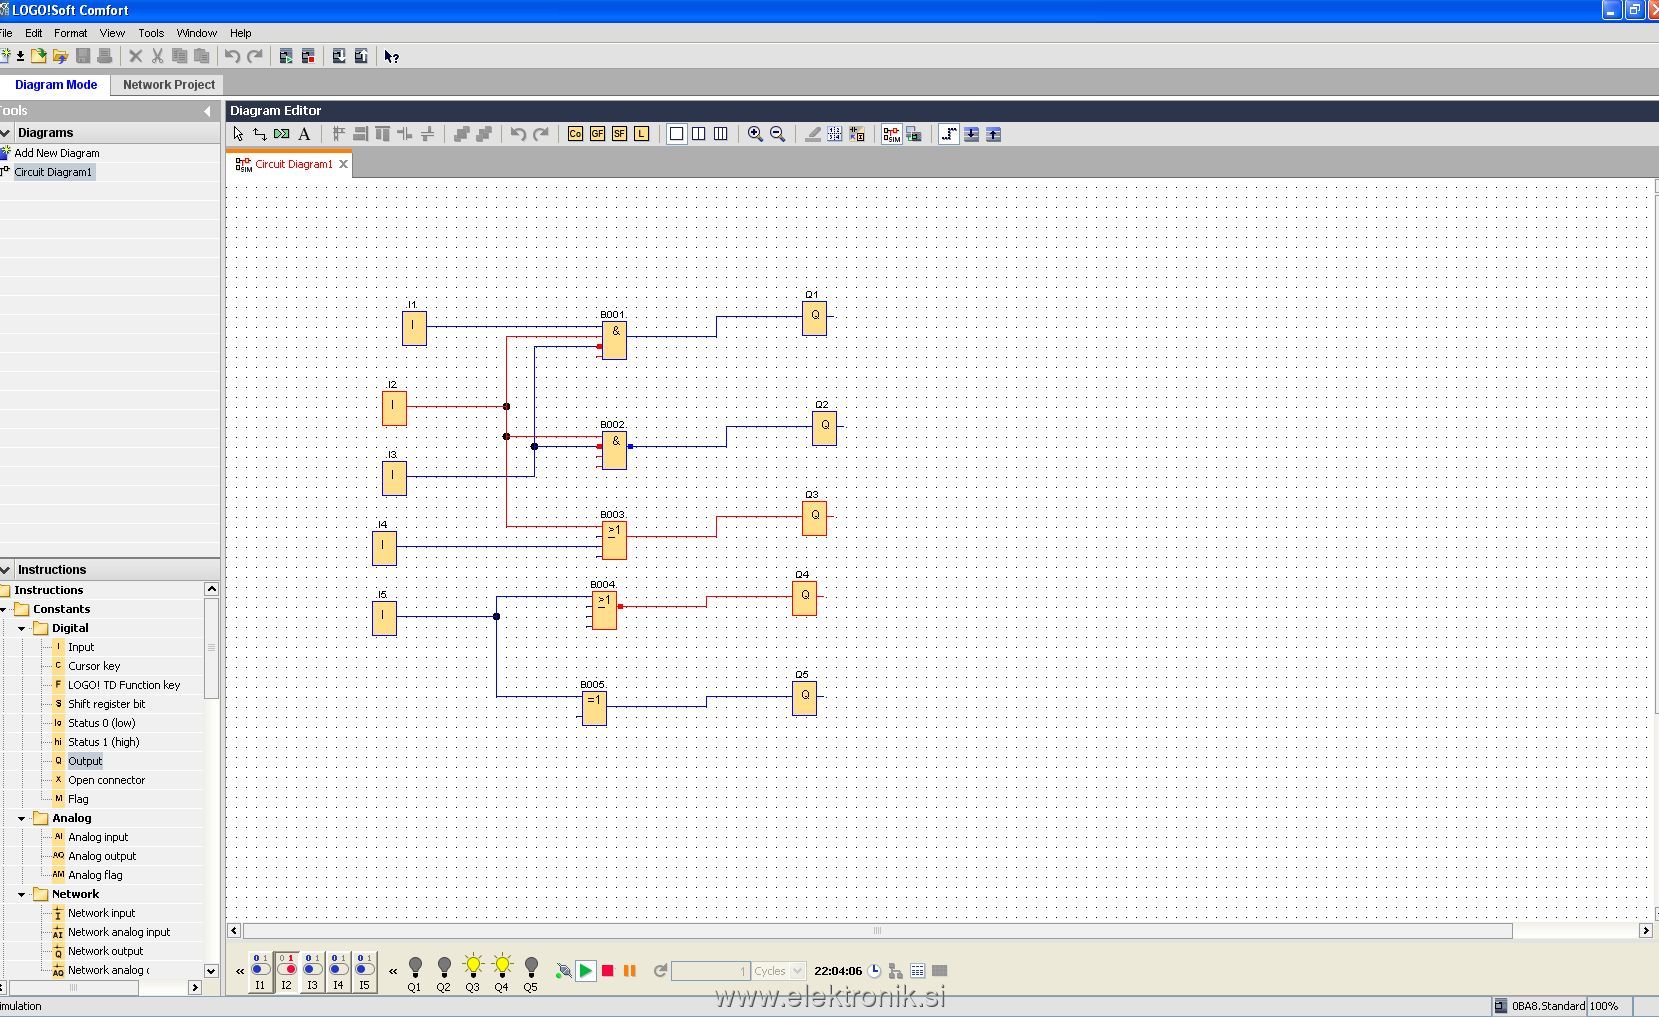Viewport: 1659px width, 1017px height.
Task: Open the Basic Functions (GF) palette
Action: [597, 134]
